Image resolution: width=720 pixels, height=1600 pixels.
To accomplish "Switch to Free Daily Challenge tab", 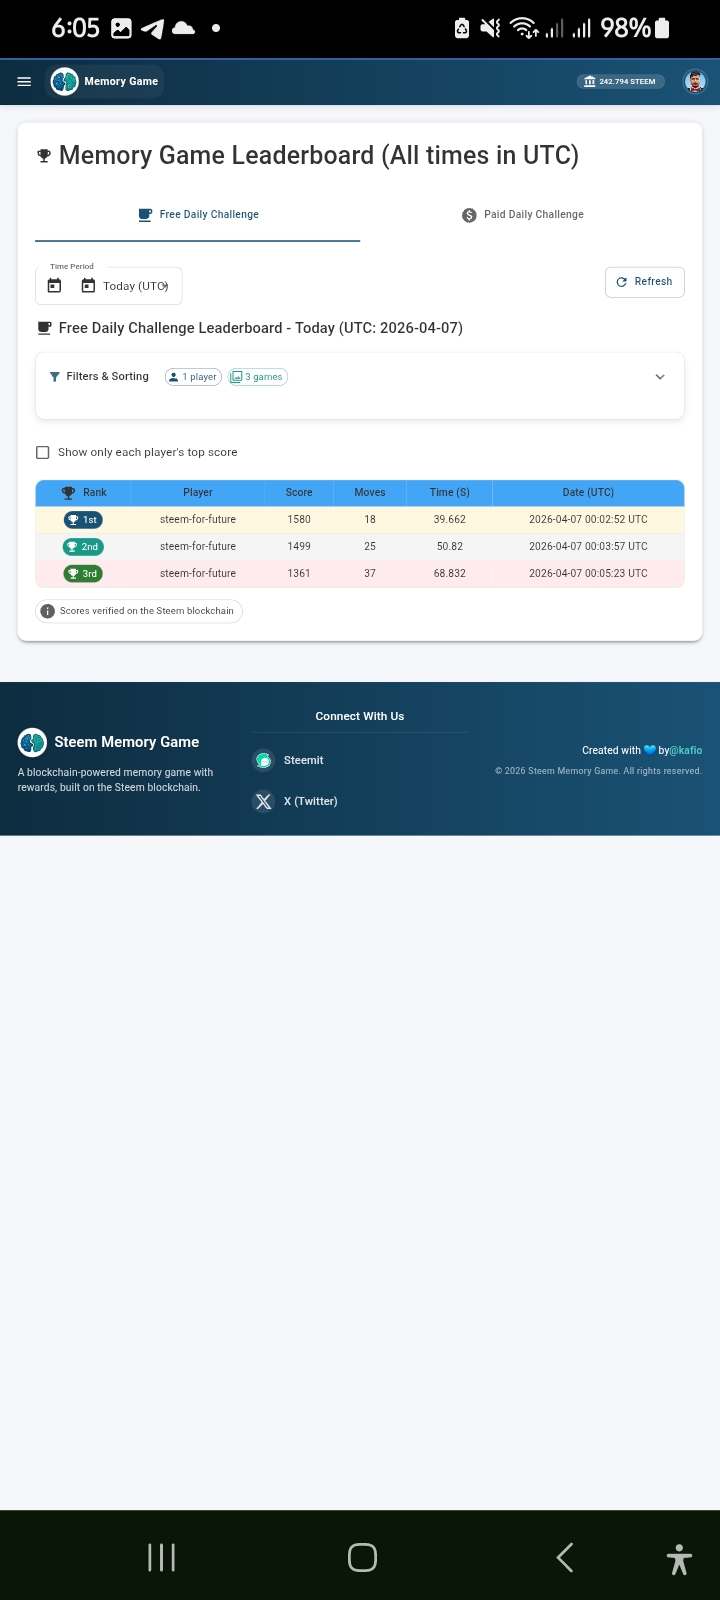I will point(198,215).
